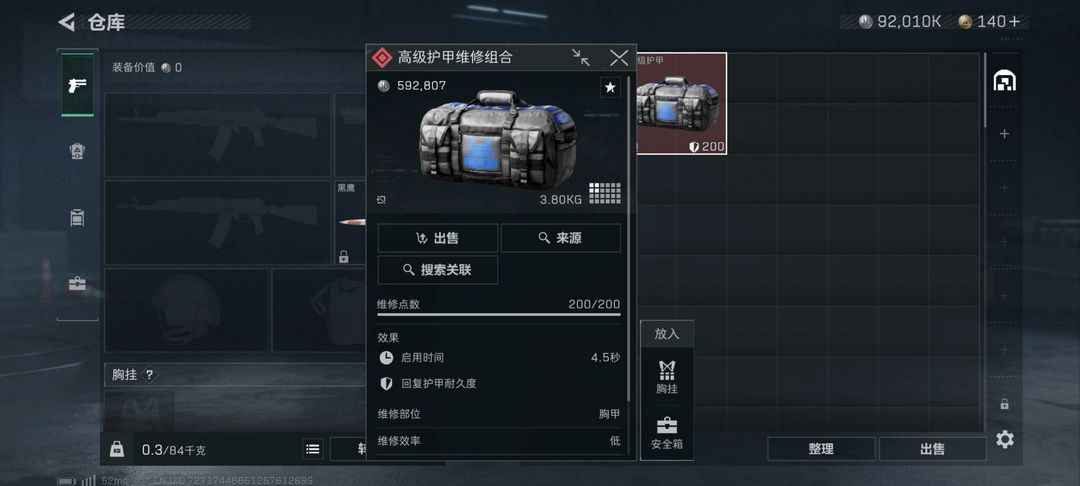Open the 胸挂 help question mark
1080x486 pixels.
[x=149, y=375]
